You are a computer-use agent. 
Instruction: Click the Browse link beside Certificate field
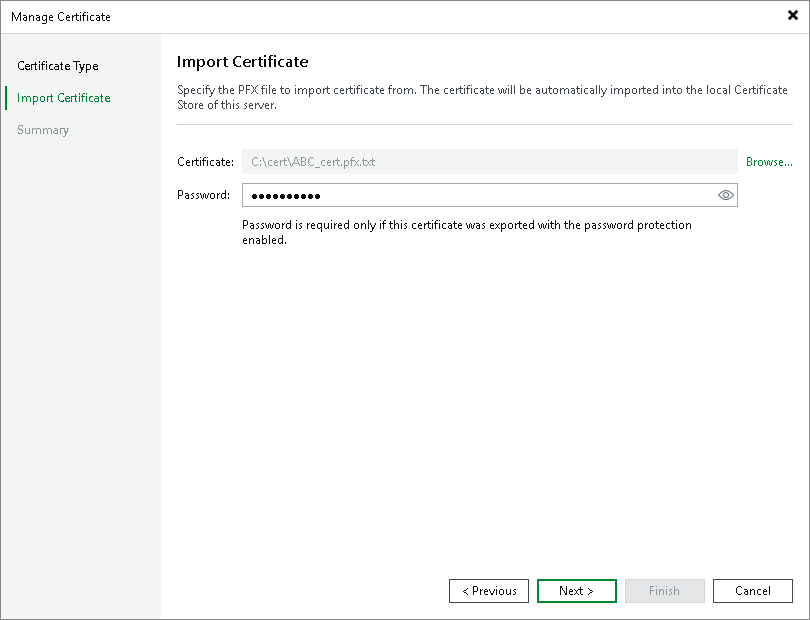[769, 161]
